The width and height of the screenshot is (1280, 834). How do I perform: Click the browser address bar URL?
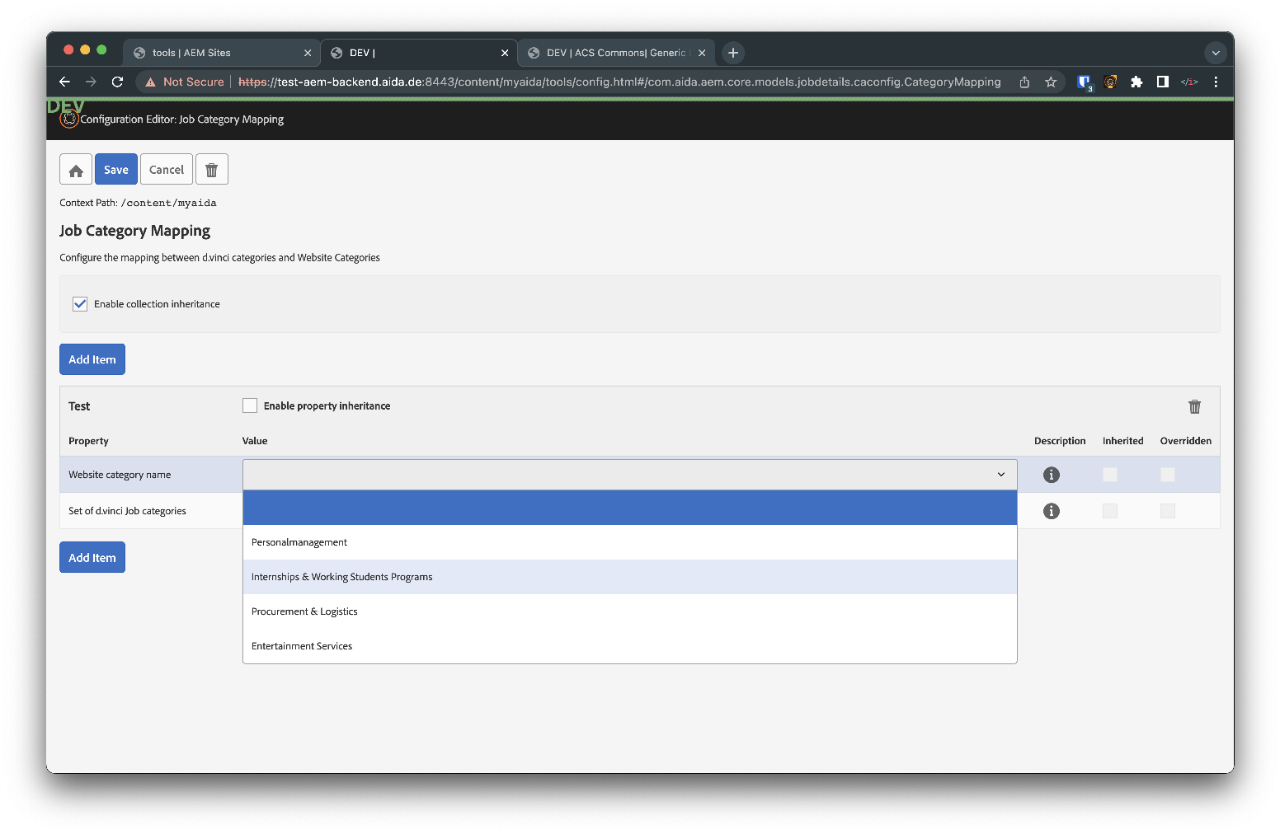pos(618,82)
